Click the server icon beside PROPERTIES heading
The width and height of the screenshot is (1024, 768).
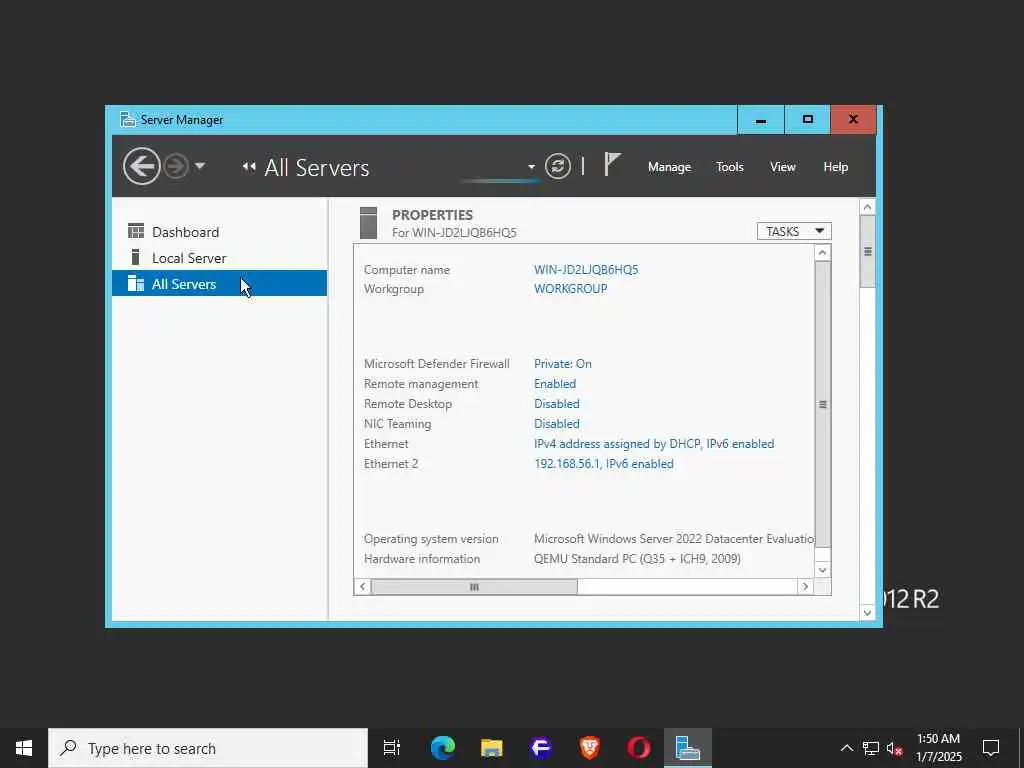368,223
